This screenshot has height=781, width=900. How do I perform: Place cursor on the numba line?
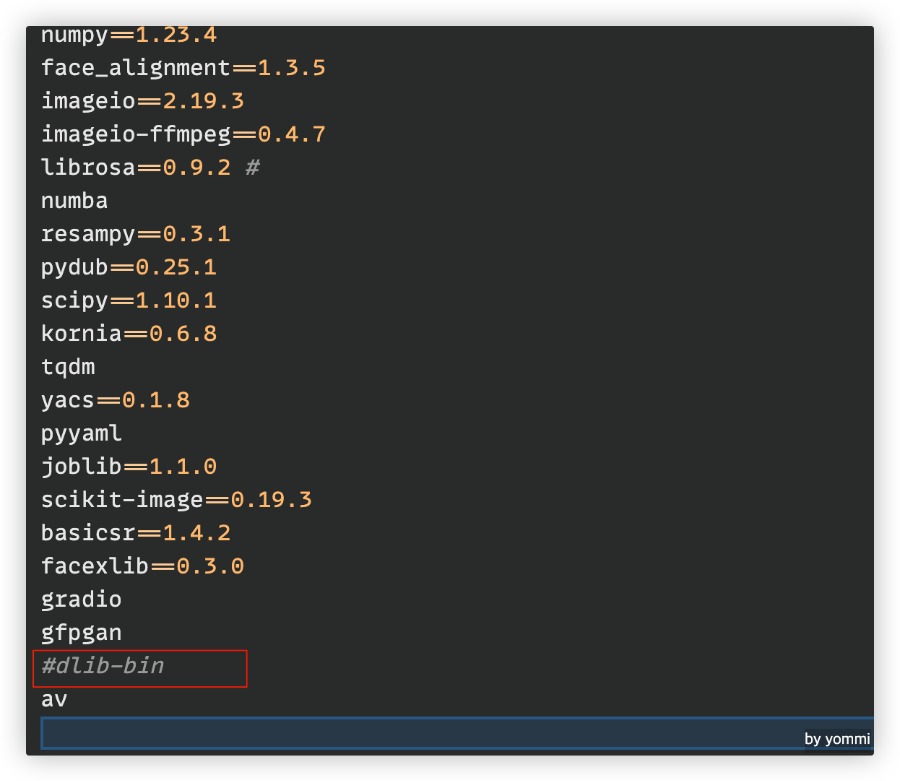pyautogui.click(x=74, y=201)
